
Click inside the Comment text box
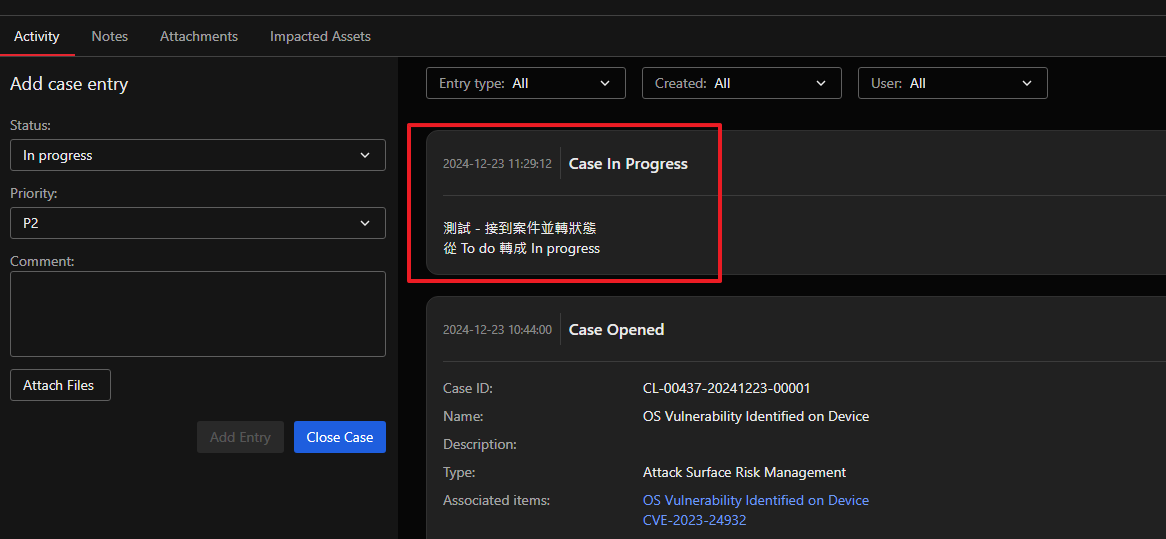point(197,314)
